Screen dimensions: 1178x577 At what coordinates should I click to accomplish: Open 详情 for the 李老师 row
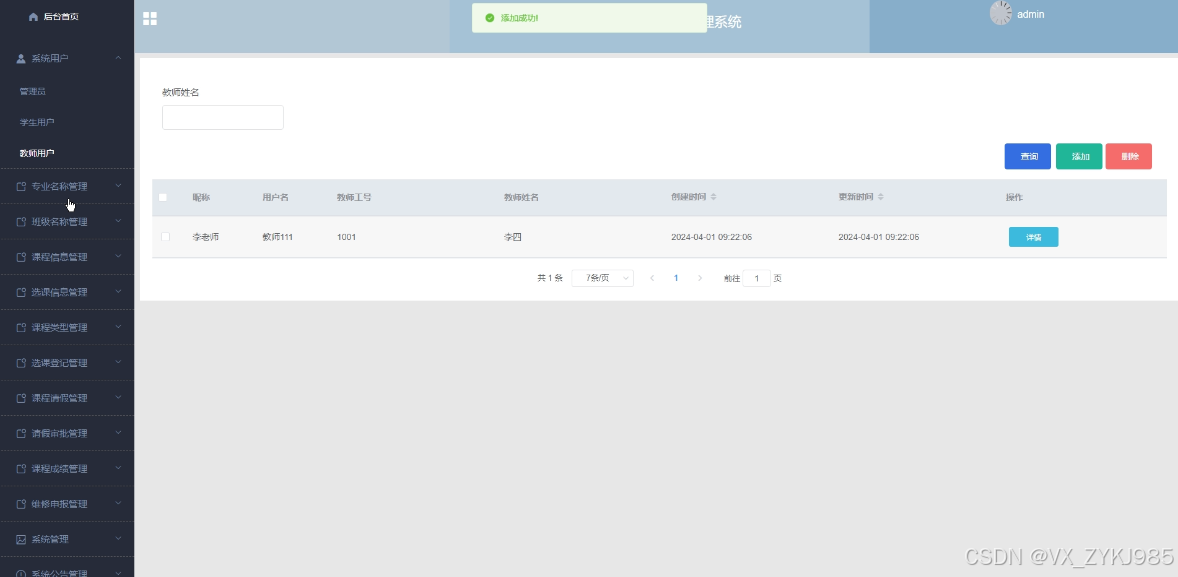point(1033,237)
